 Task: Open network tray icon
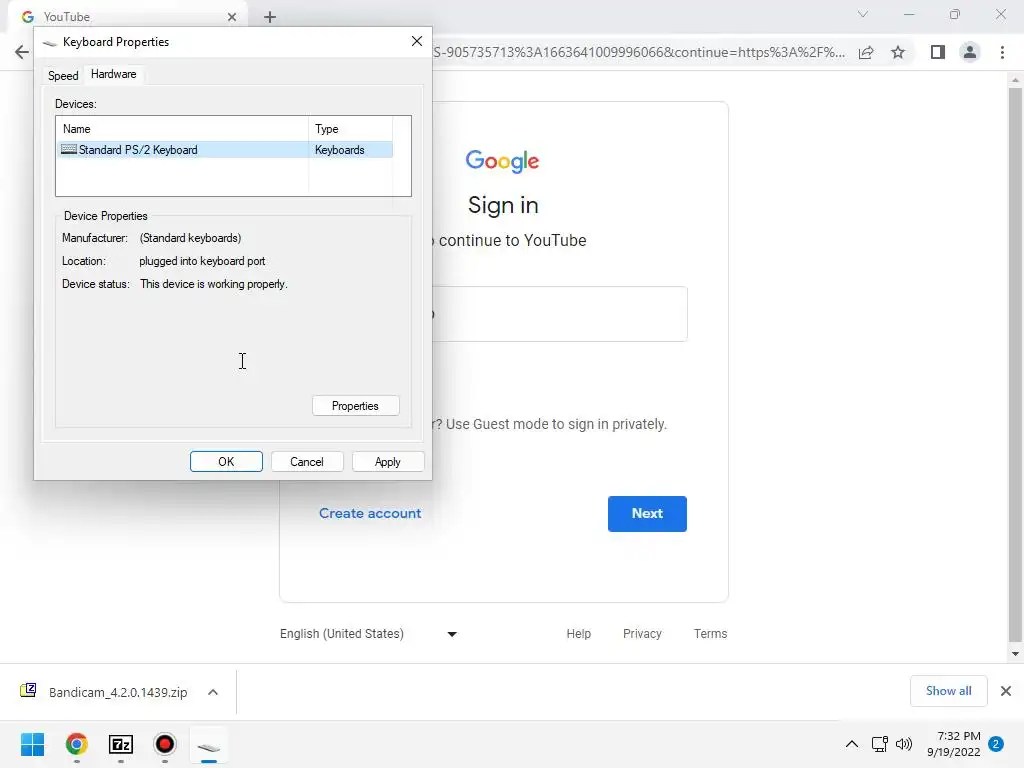tap(880, 744)
